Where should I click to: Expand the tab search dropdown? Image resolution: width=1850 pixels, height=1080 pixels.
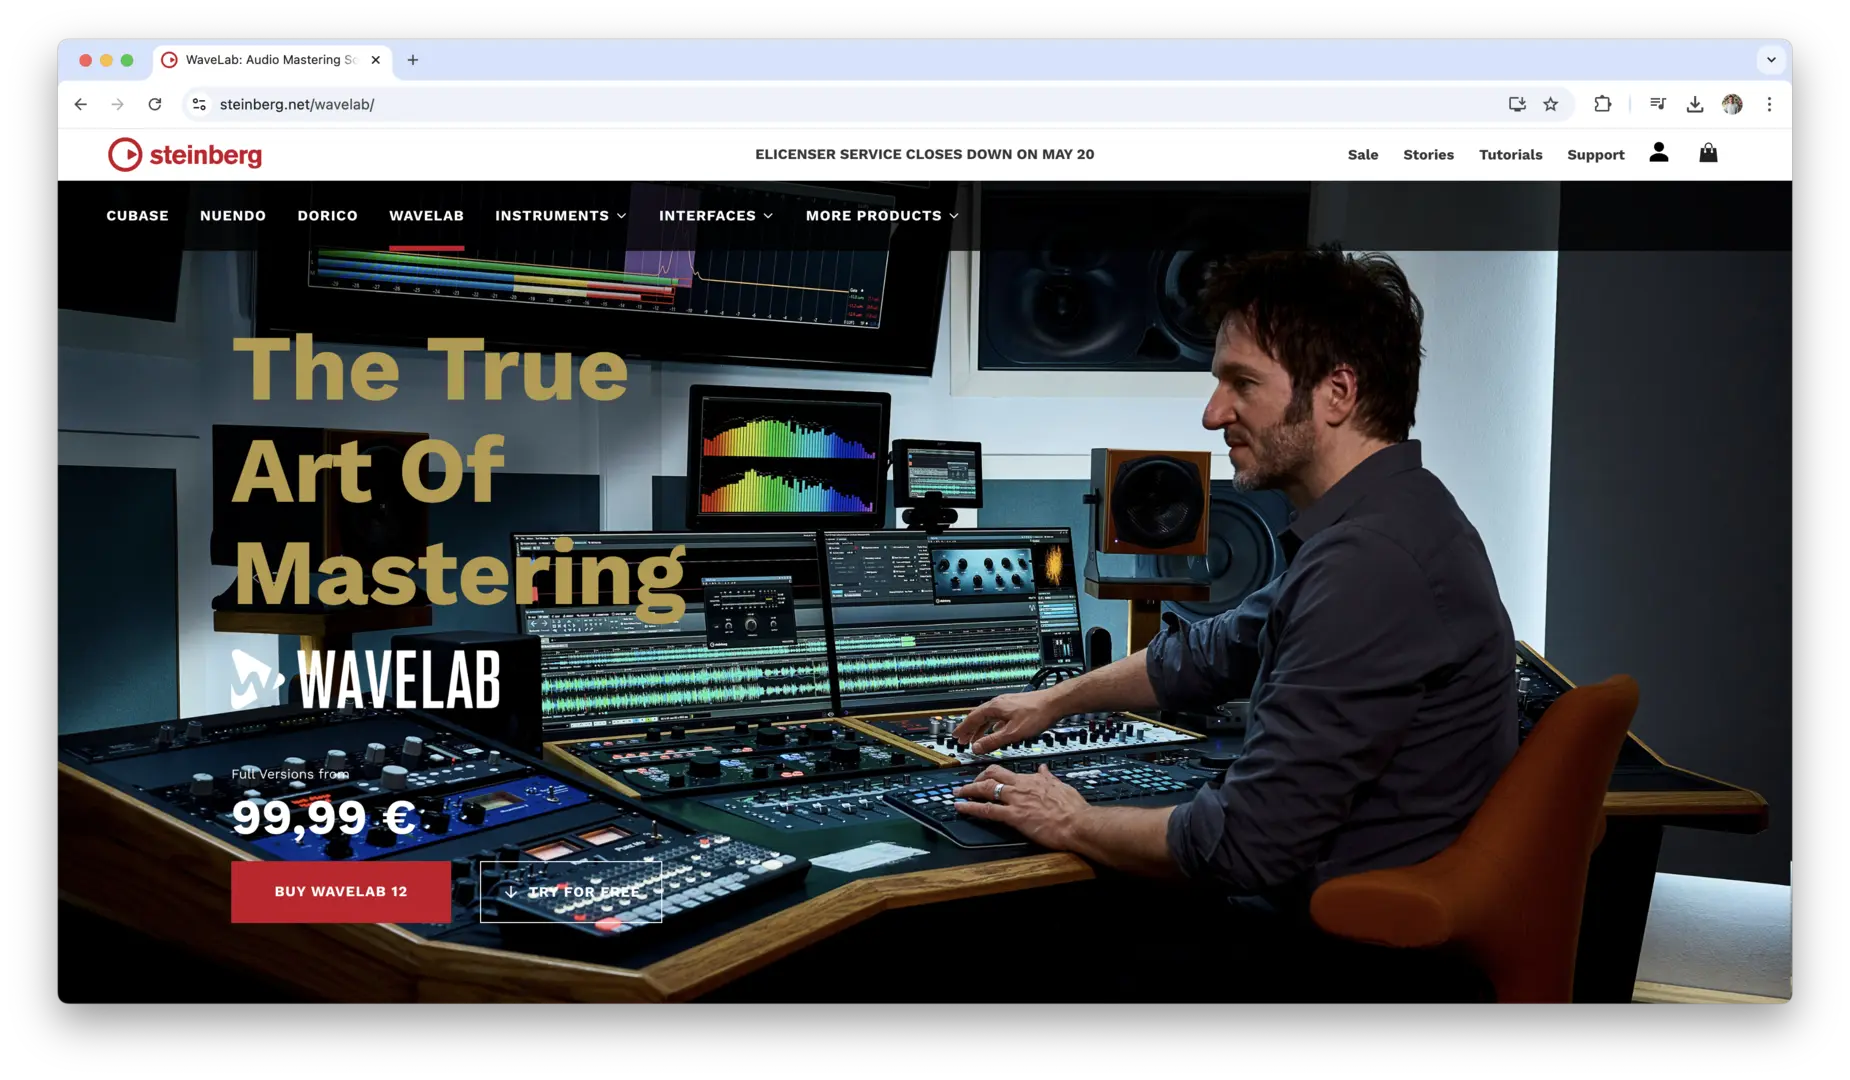tap(1771, 60)
